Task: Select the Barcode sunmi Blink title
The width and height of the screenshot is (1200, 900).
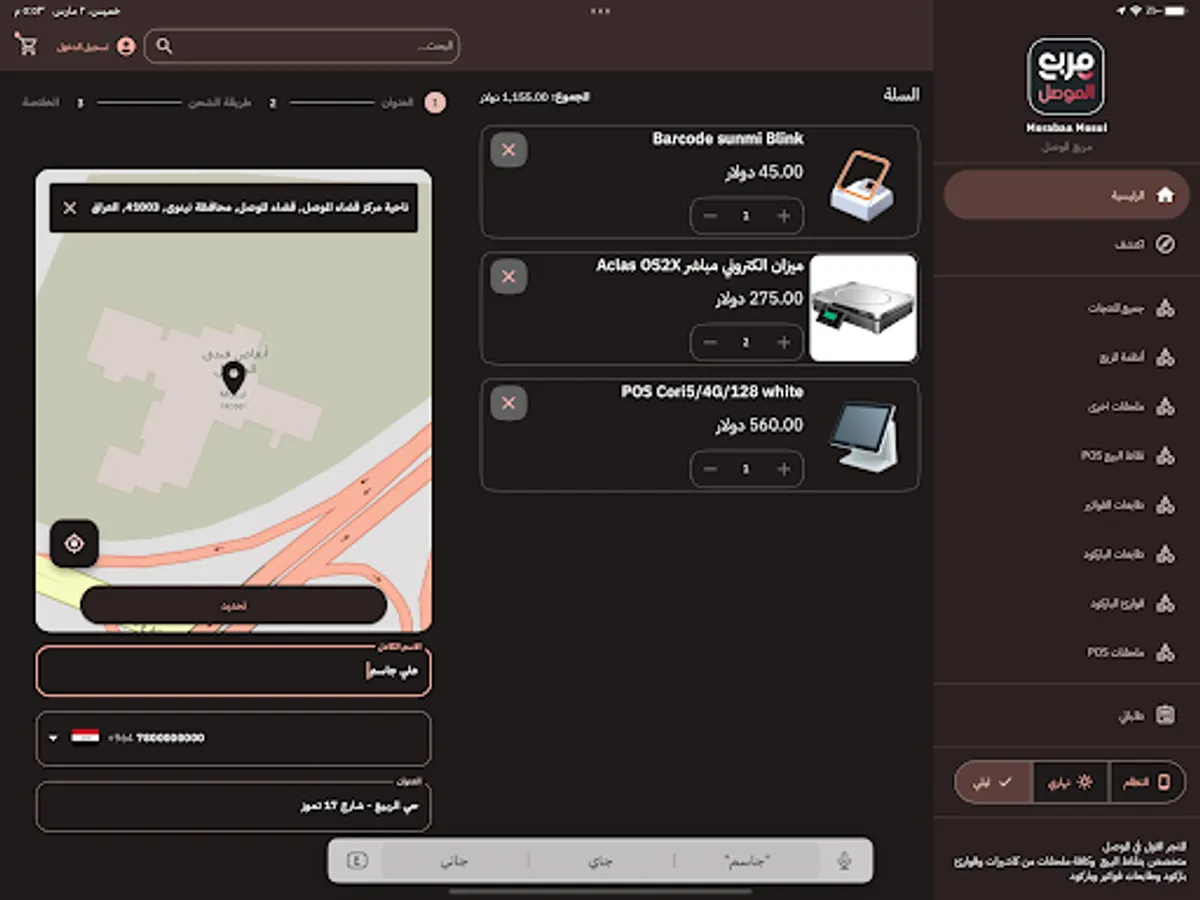Action: point(728,139)
